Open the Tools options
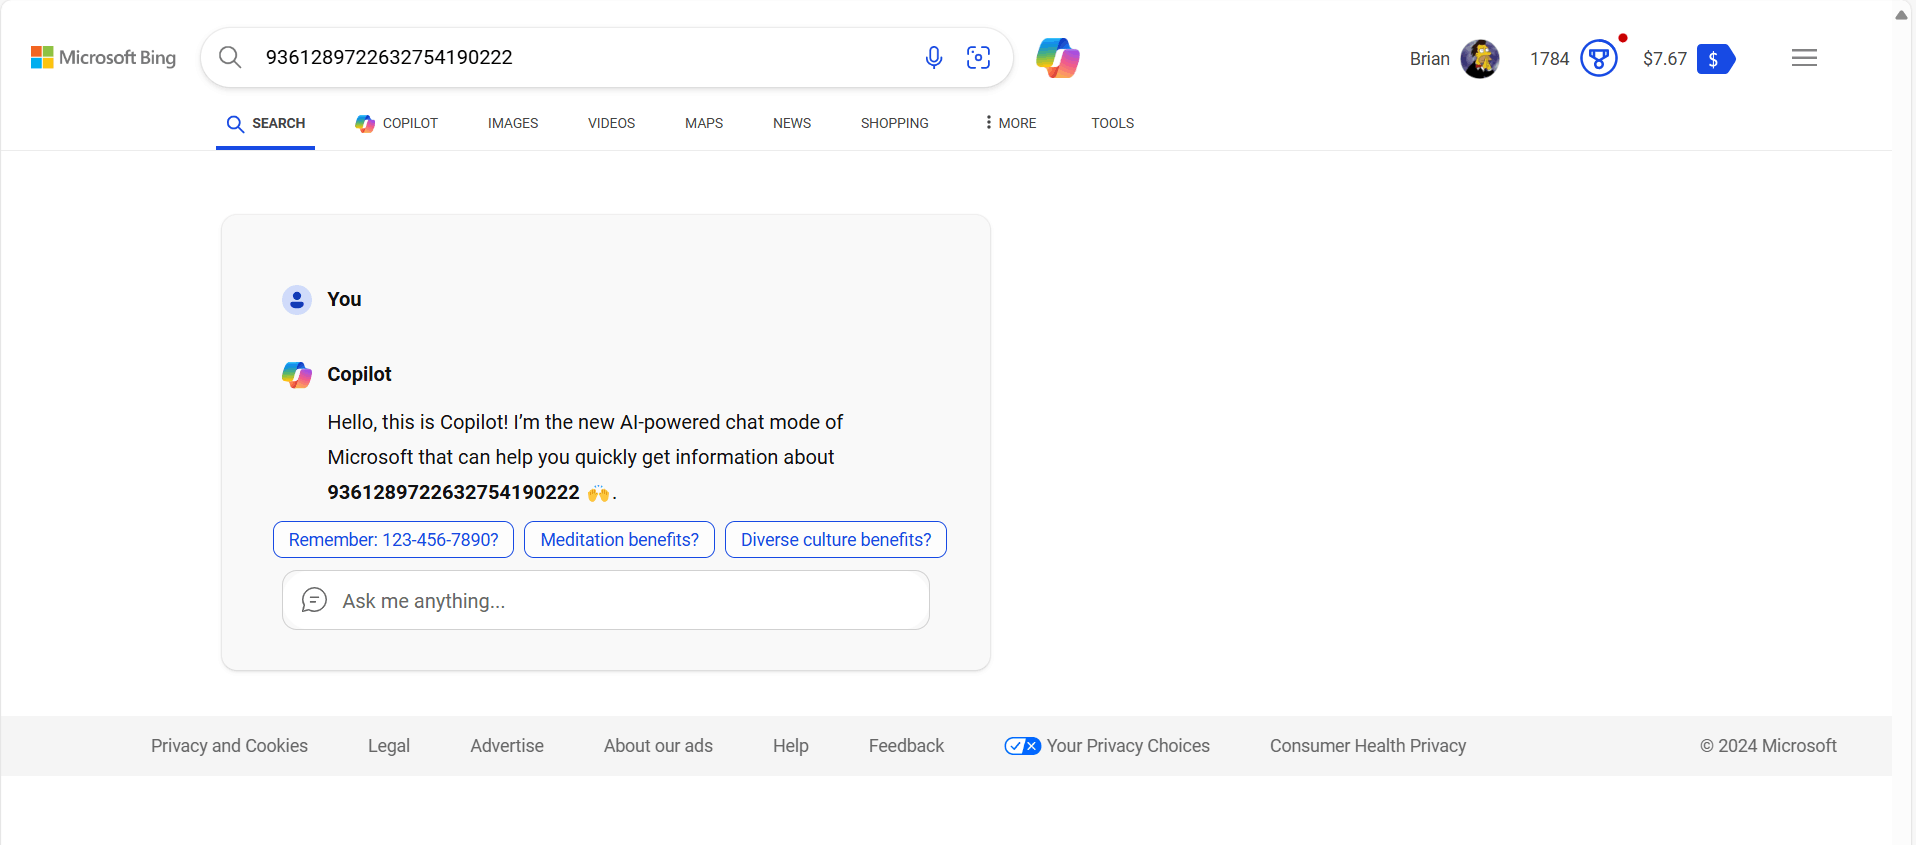 pos(1112,123)
